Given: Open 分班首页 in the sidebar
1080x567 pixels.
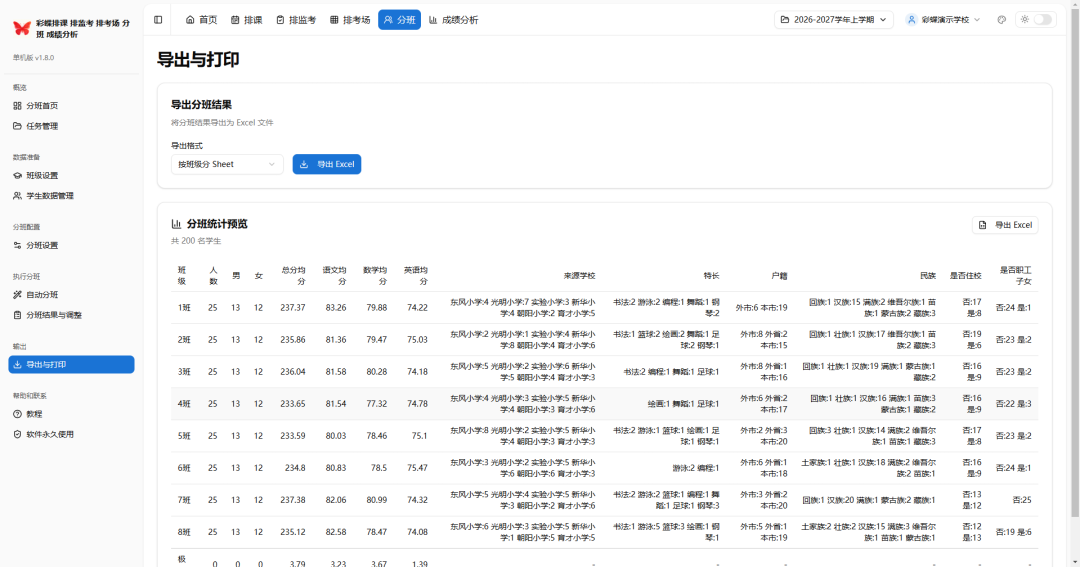Looking at the screenshot, I should tap(72, 105).
